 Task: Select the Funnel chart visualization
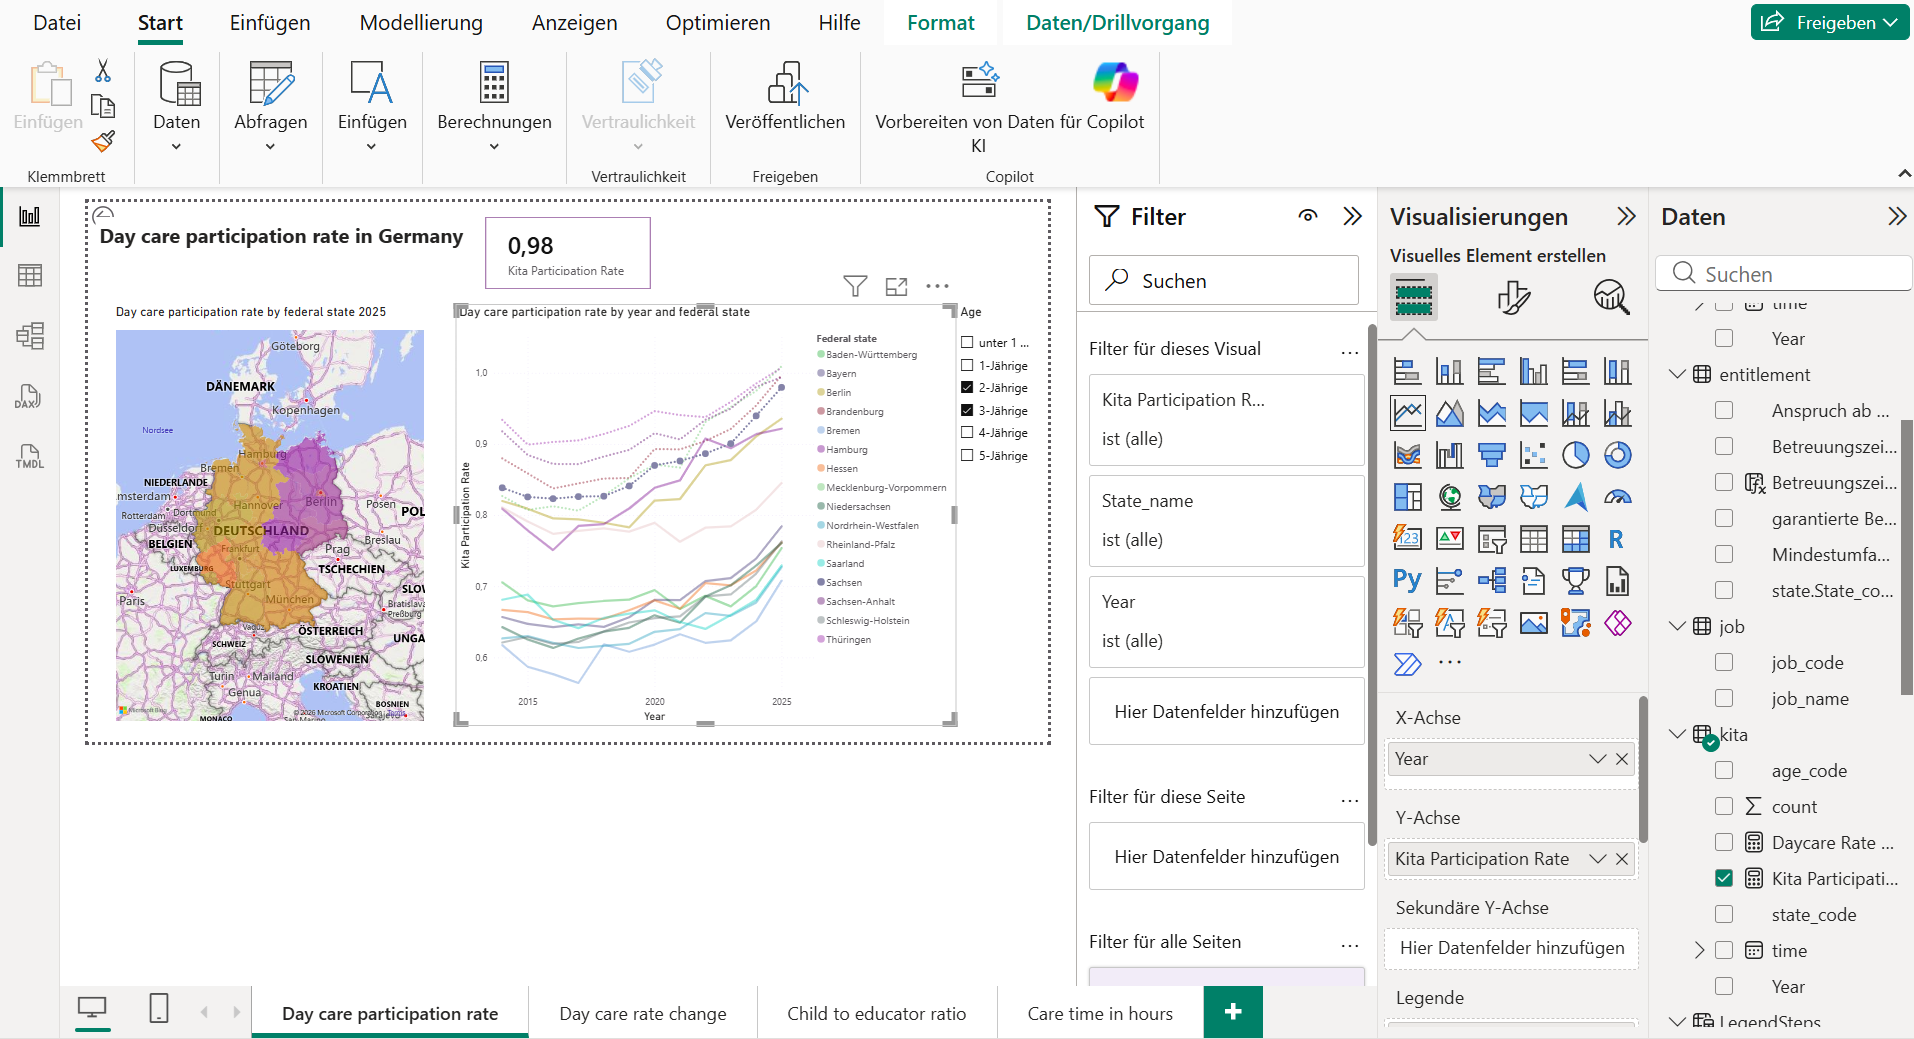[x=1492, y=455]
